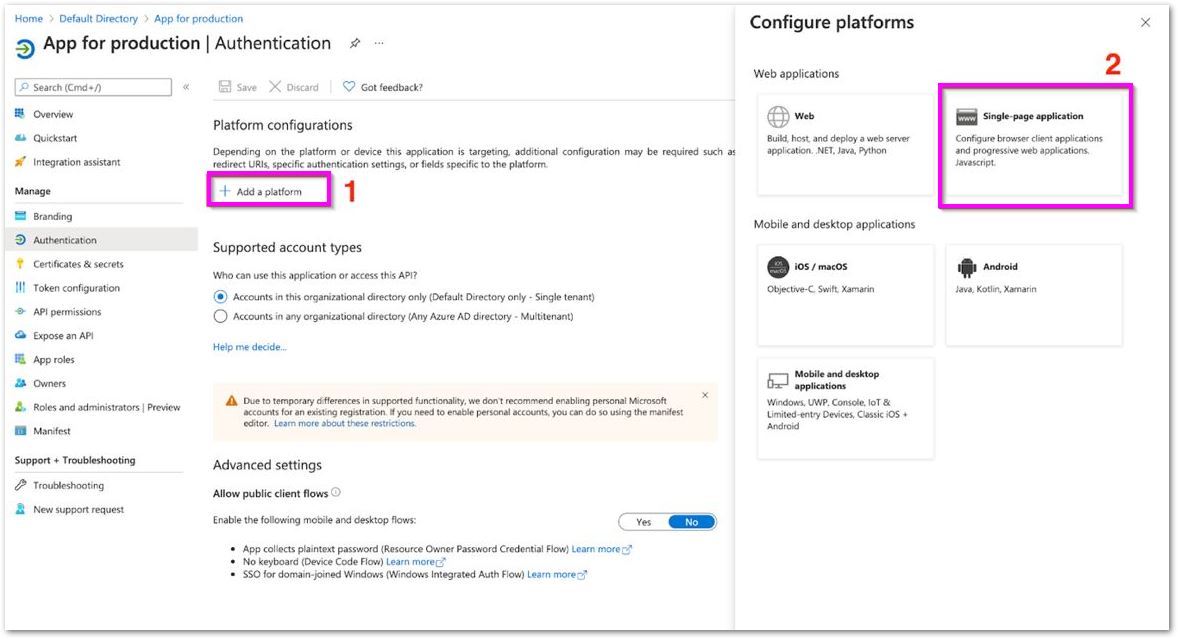Open App roles page
Screen dimensions: 1178x639
click(54, 360)
